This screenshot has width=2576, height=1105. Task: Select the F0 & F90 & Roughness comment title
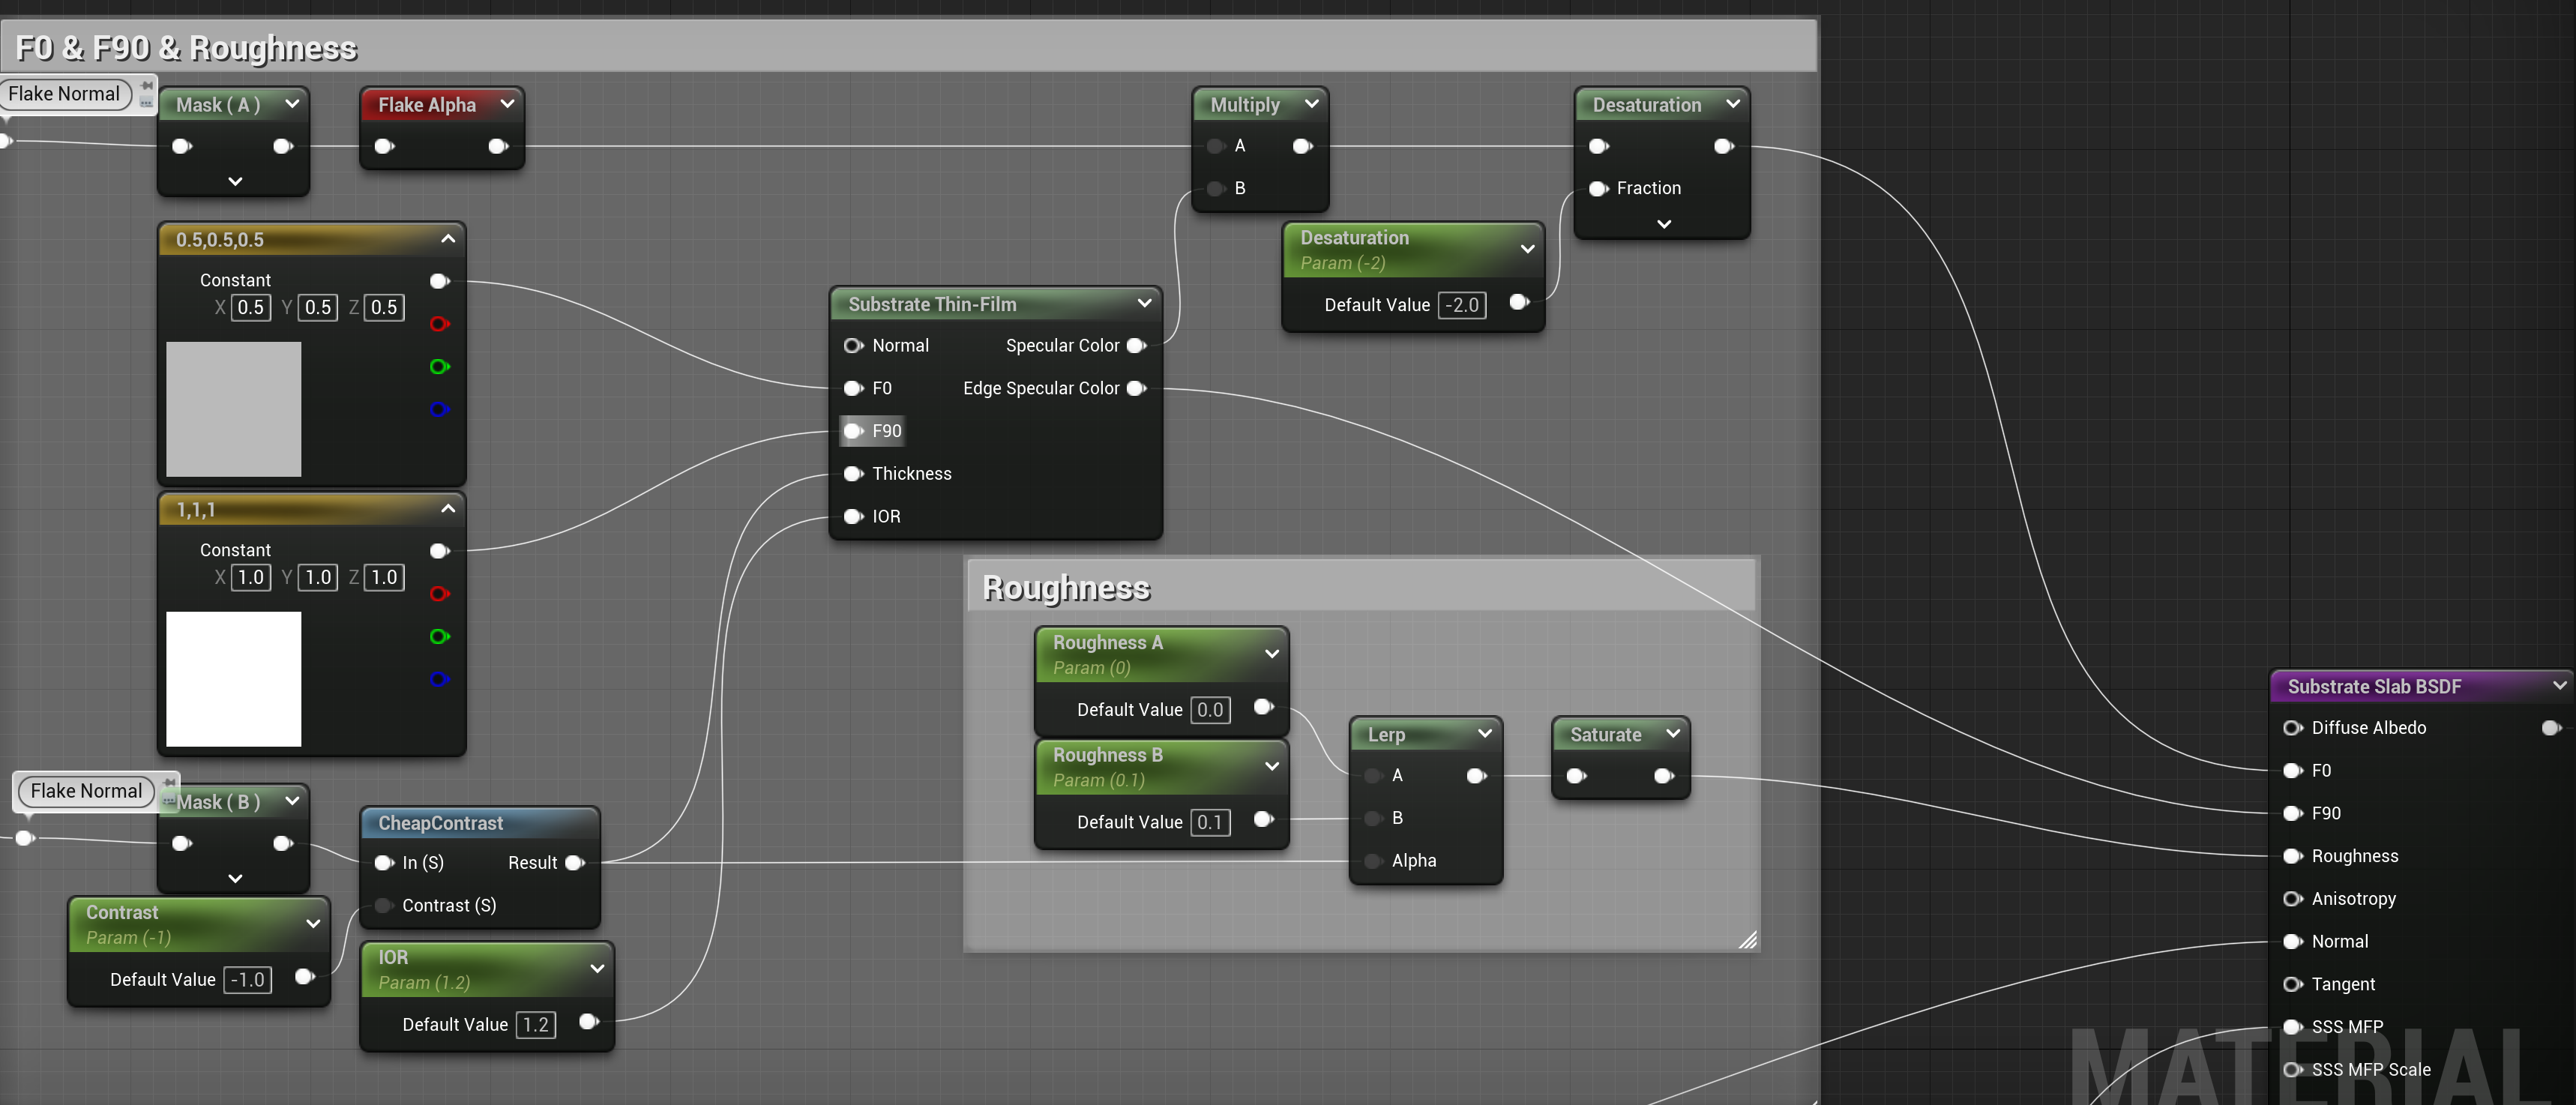(x=186, y=47)
